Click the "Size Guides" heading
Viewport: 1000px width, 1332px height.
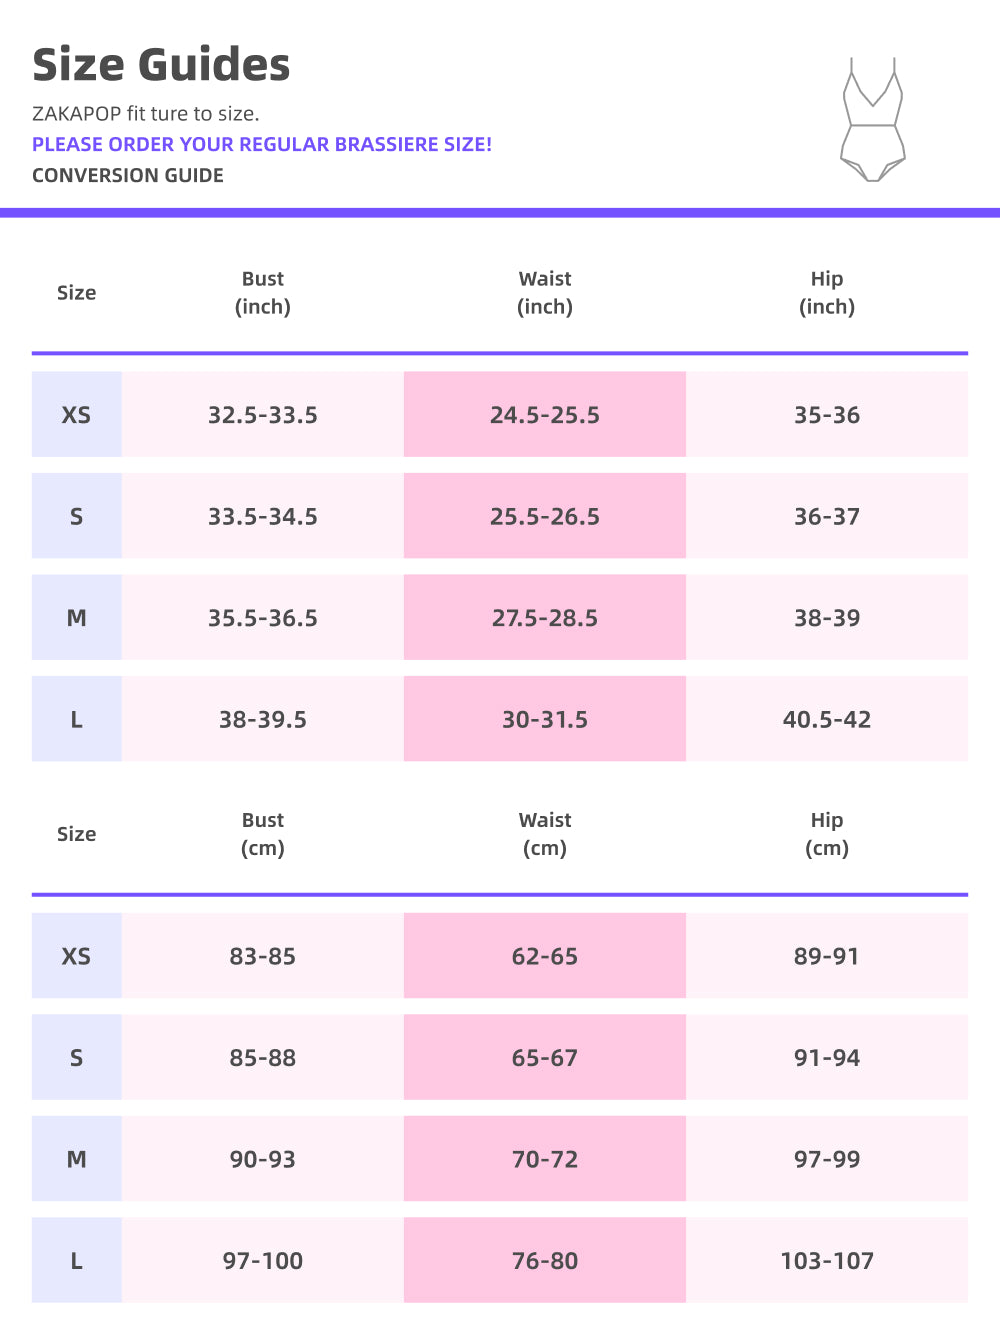coord(161,65)
